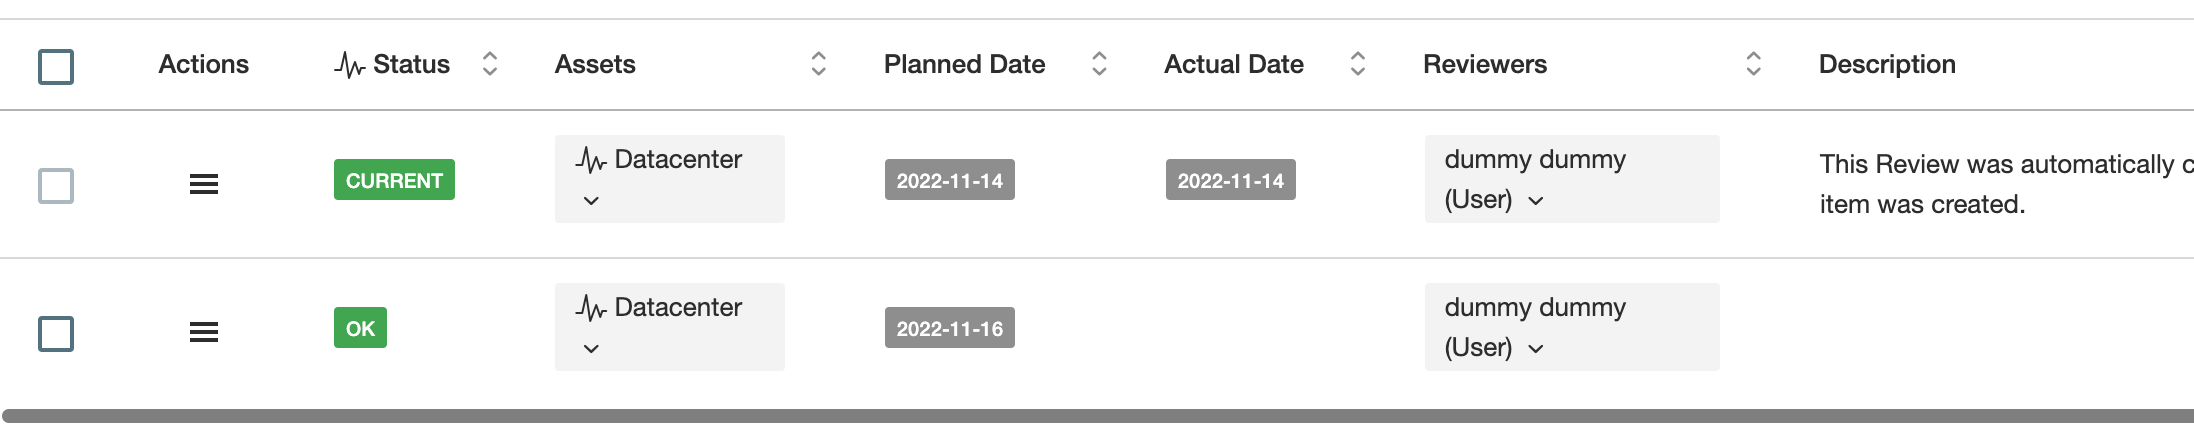The height and width of the screenshot is (424, 2194).
Task: Sort table by Status column
Action: pos(490,64)
